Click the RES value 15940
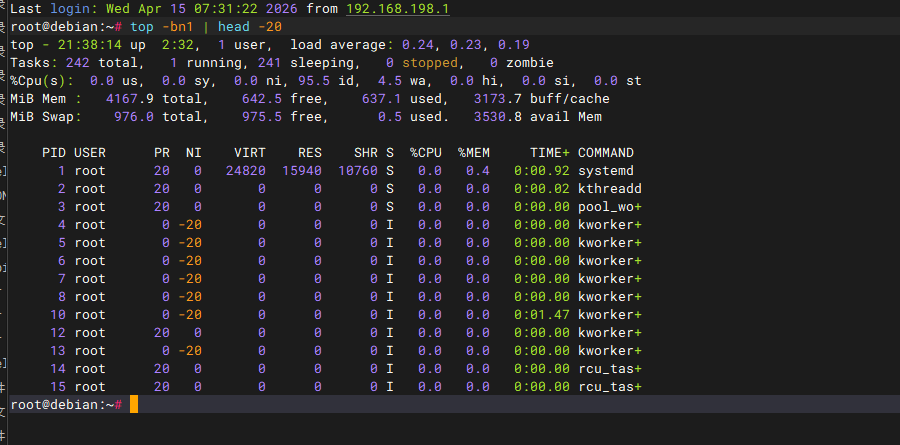 coord(302,171)
